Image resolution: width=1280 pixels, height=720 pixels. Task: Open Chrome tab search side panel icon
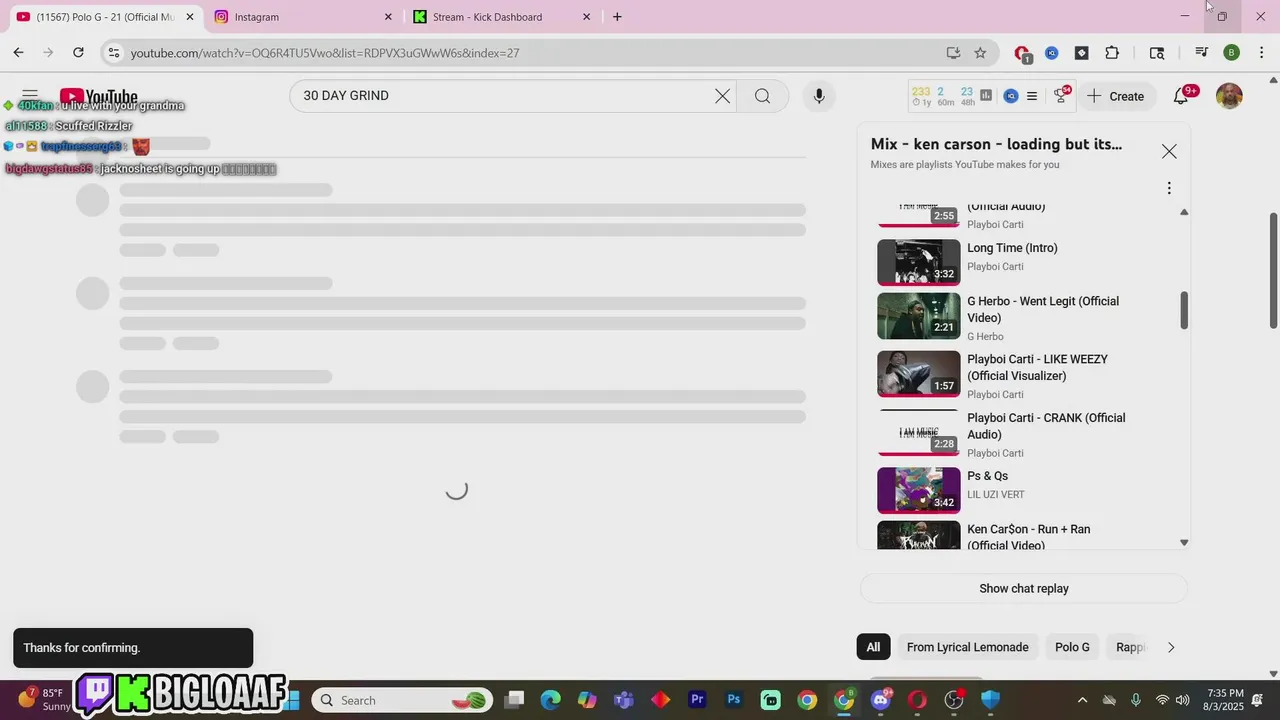click(x=1157, y=53)
